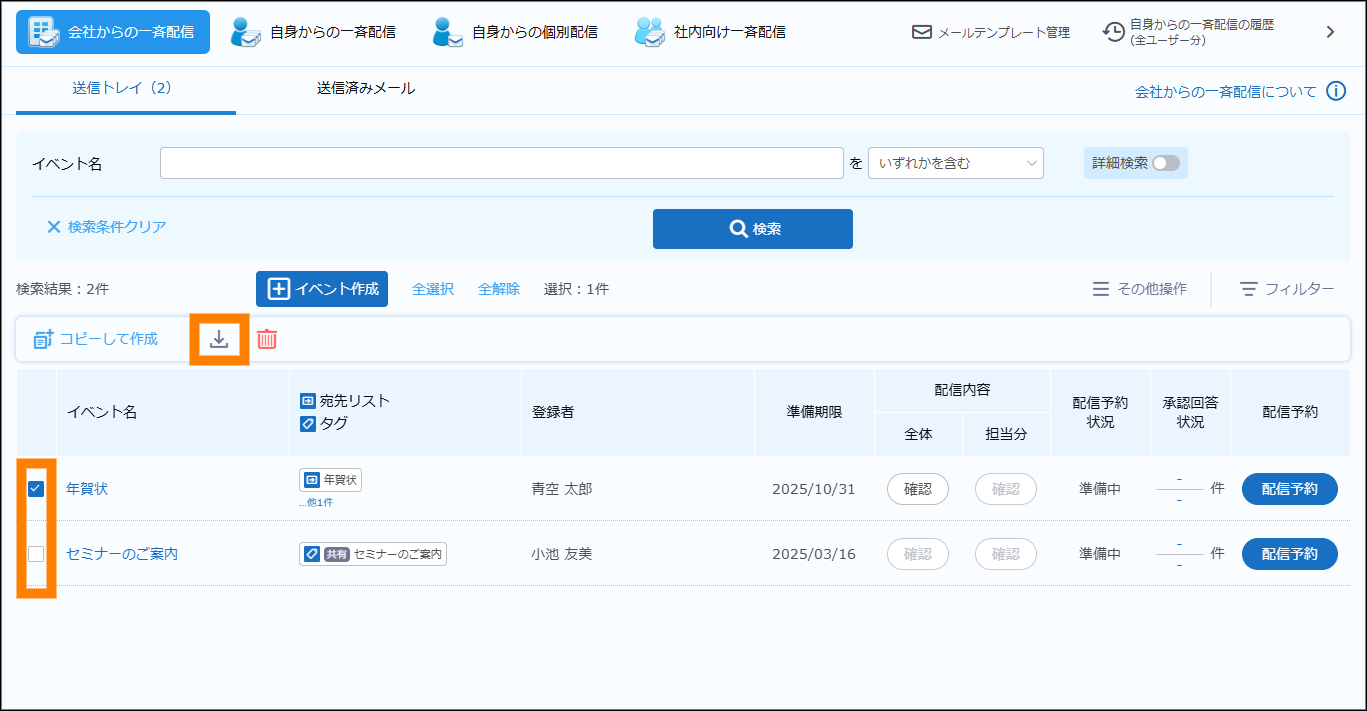The image size is (1367, 711).
Task: Open 自身からの一斉配信の履歴 history icon
Action: 1113,32
